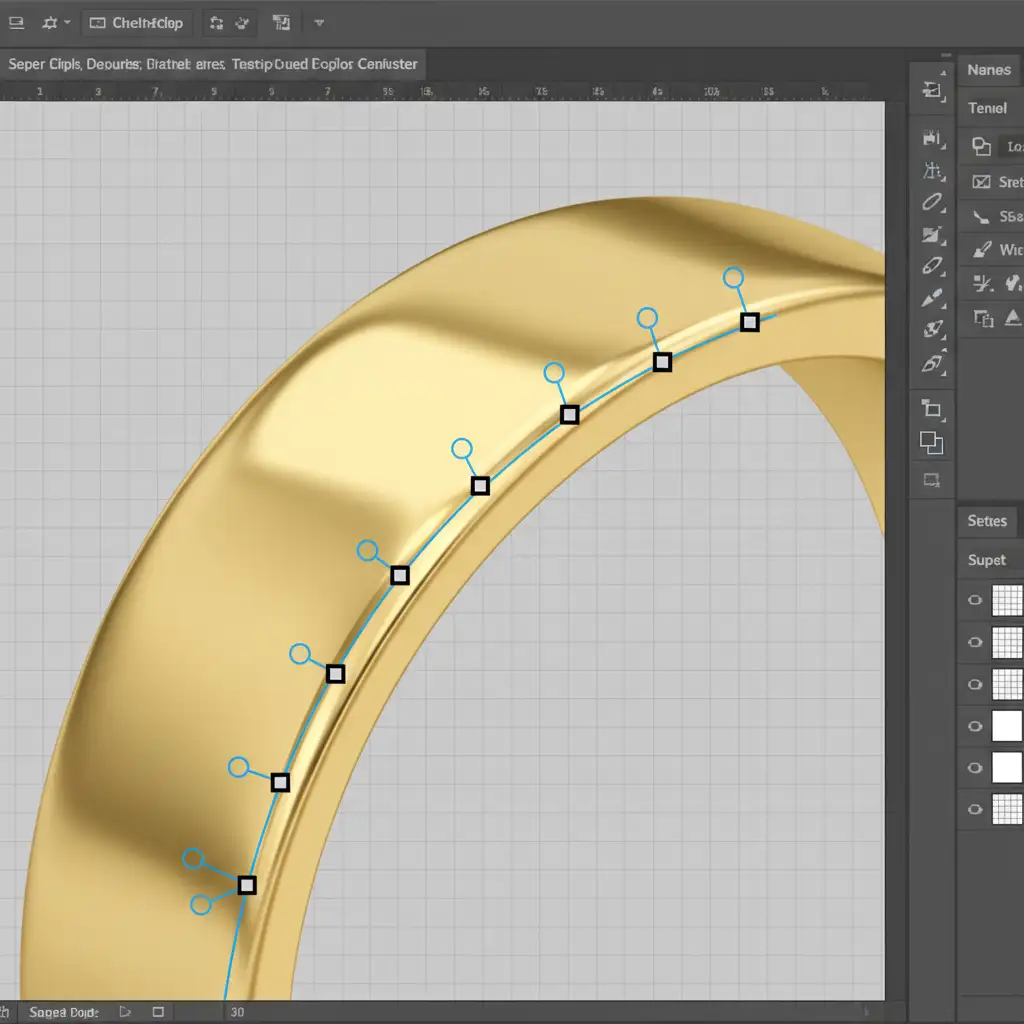This screenshot has height=1024, width=1024.
Task: Toggle visibility of the fourth layer
Action: click(975, 726)
